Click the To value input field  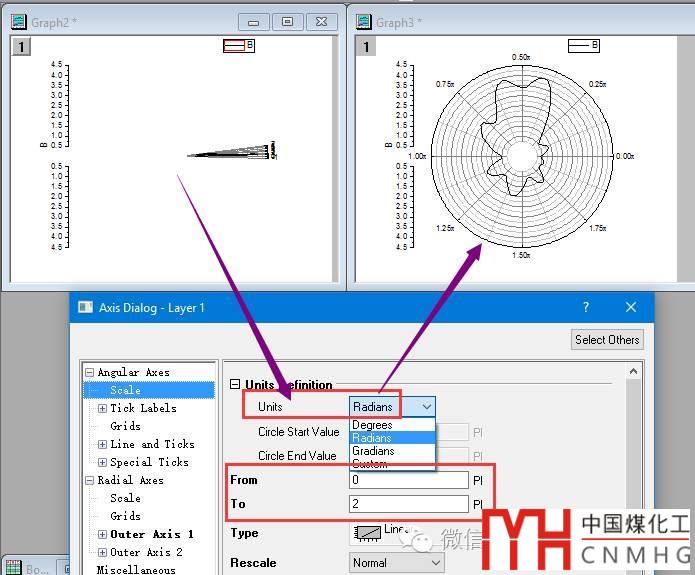pos(408,504)
